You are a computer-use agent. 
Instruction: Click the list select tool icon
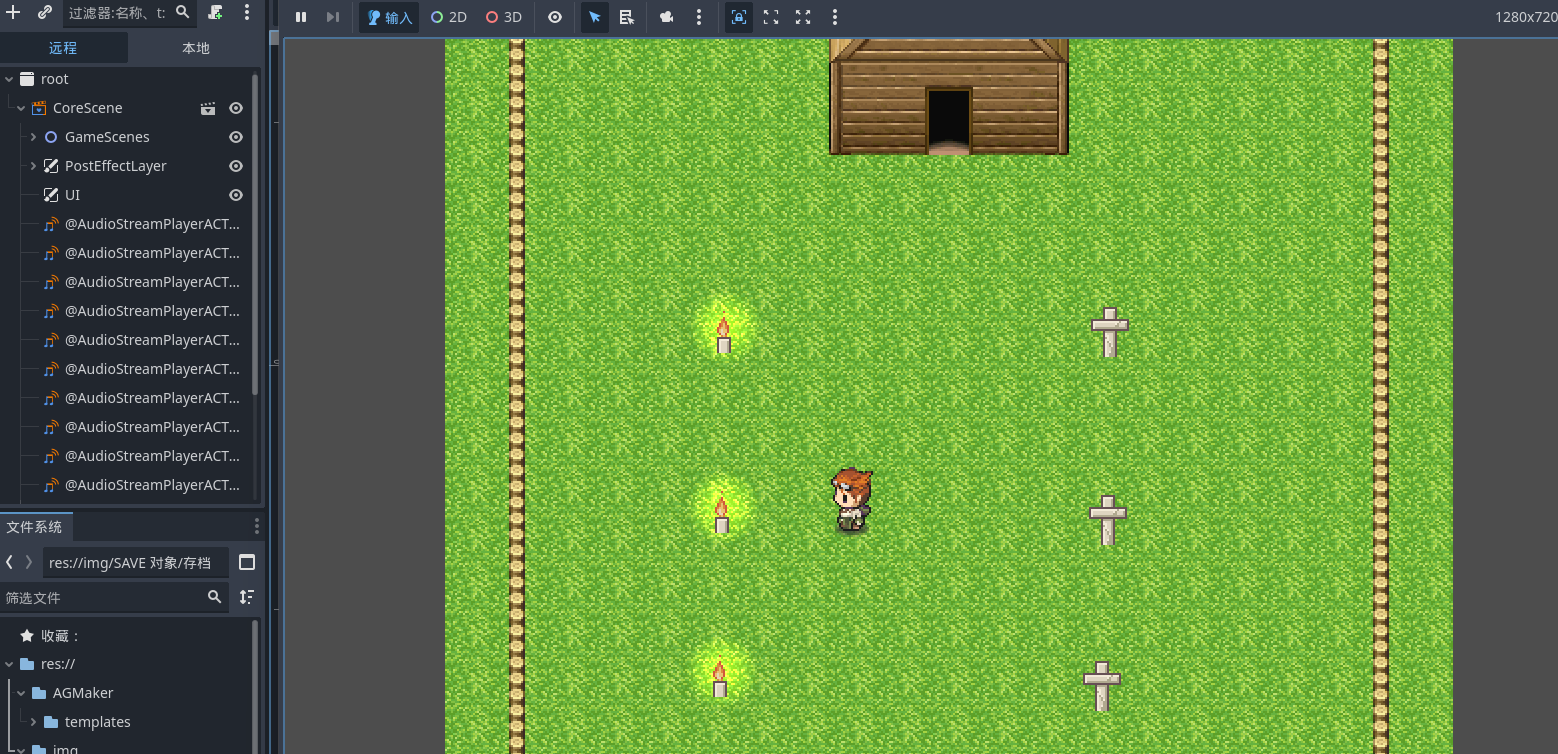click(627, 17)
